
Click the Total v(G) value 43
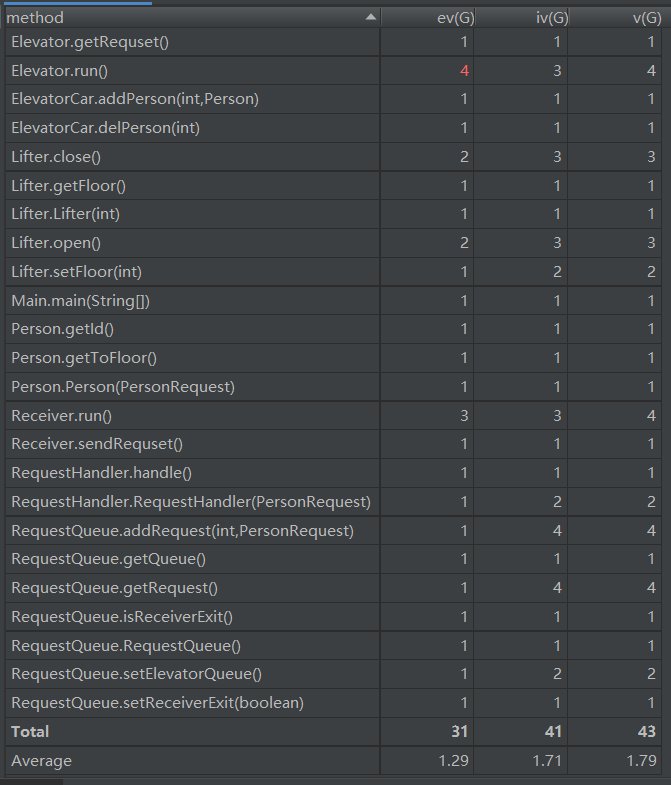pos(647,731)
